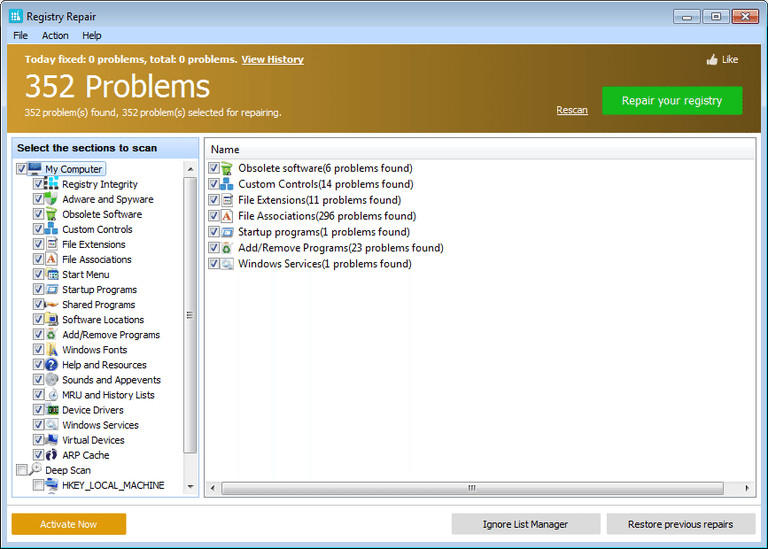Select the Windows Fonts tree item label
The width and height of the screenshot is (768, 549).
tap(95, 350)
